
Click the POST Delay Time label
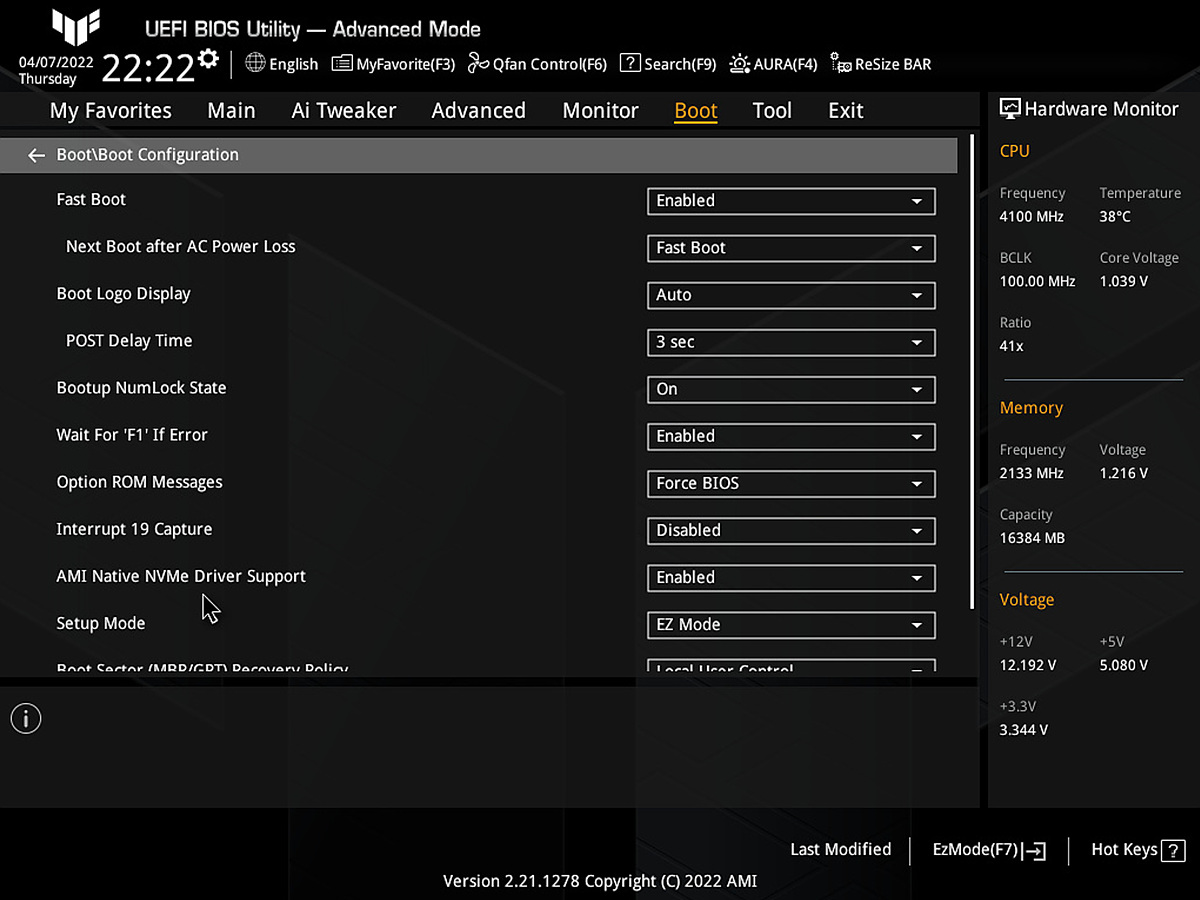point(129,341)
